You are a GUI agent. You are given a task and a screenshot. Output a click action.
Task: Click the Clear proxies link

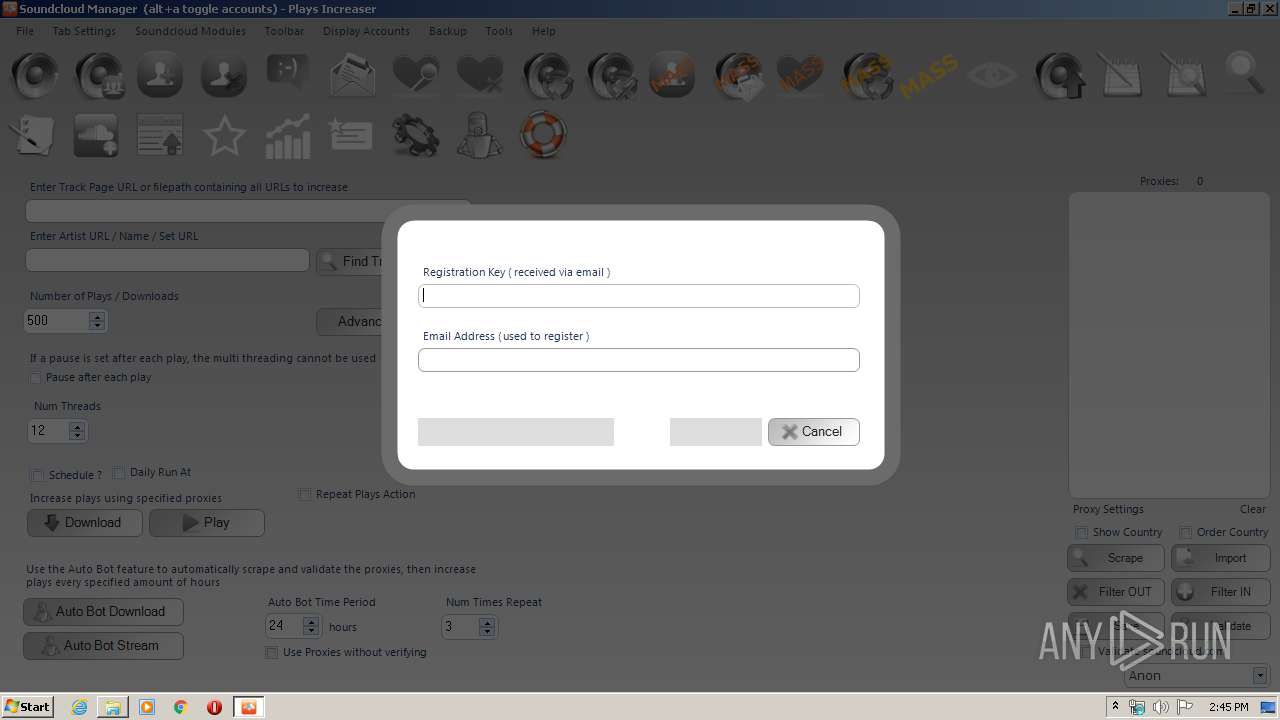(1252, 509)
